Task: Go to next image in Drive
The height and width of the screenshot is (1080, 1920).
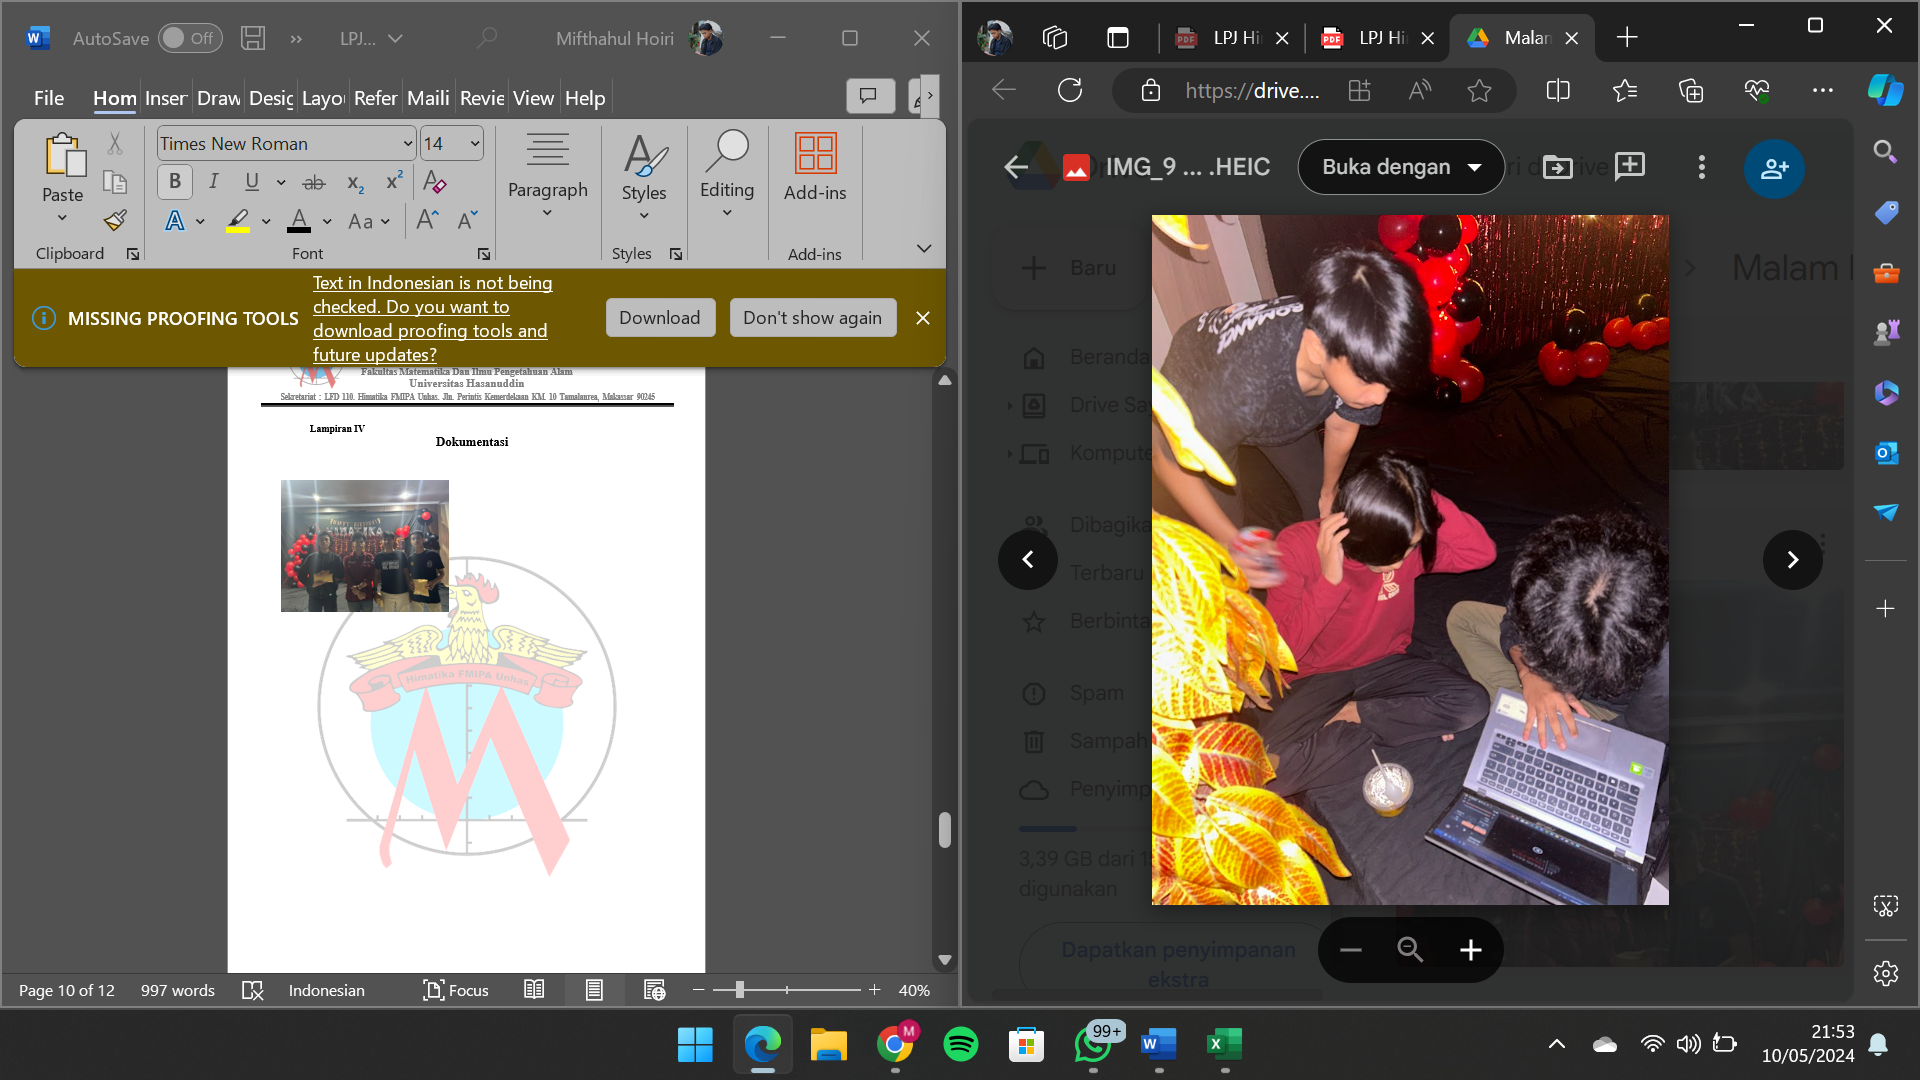Action: (1792, 560)
